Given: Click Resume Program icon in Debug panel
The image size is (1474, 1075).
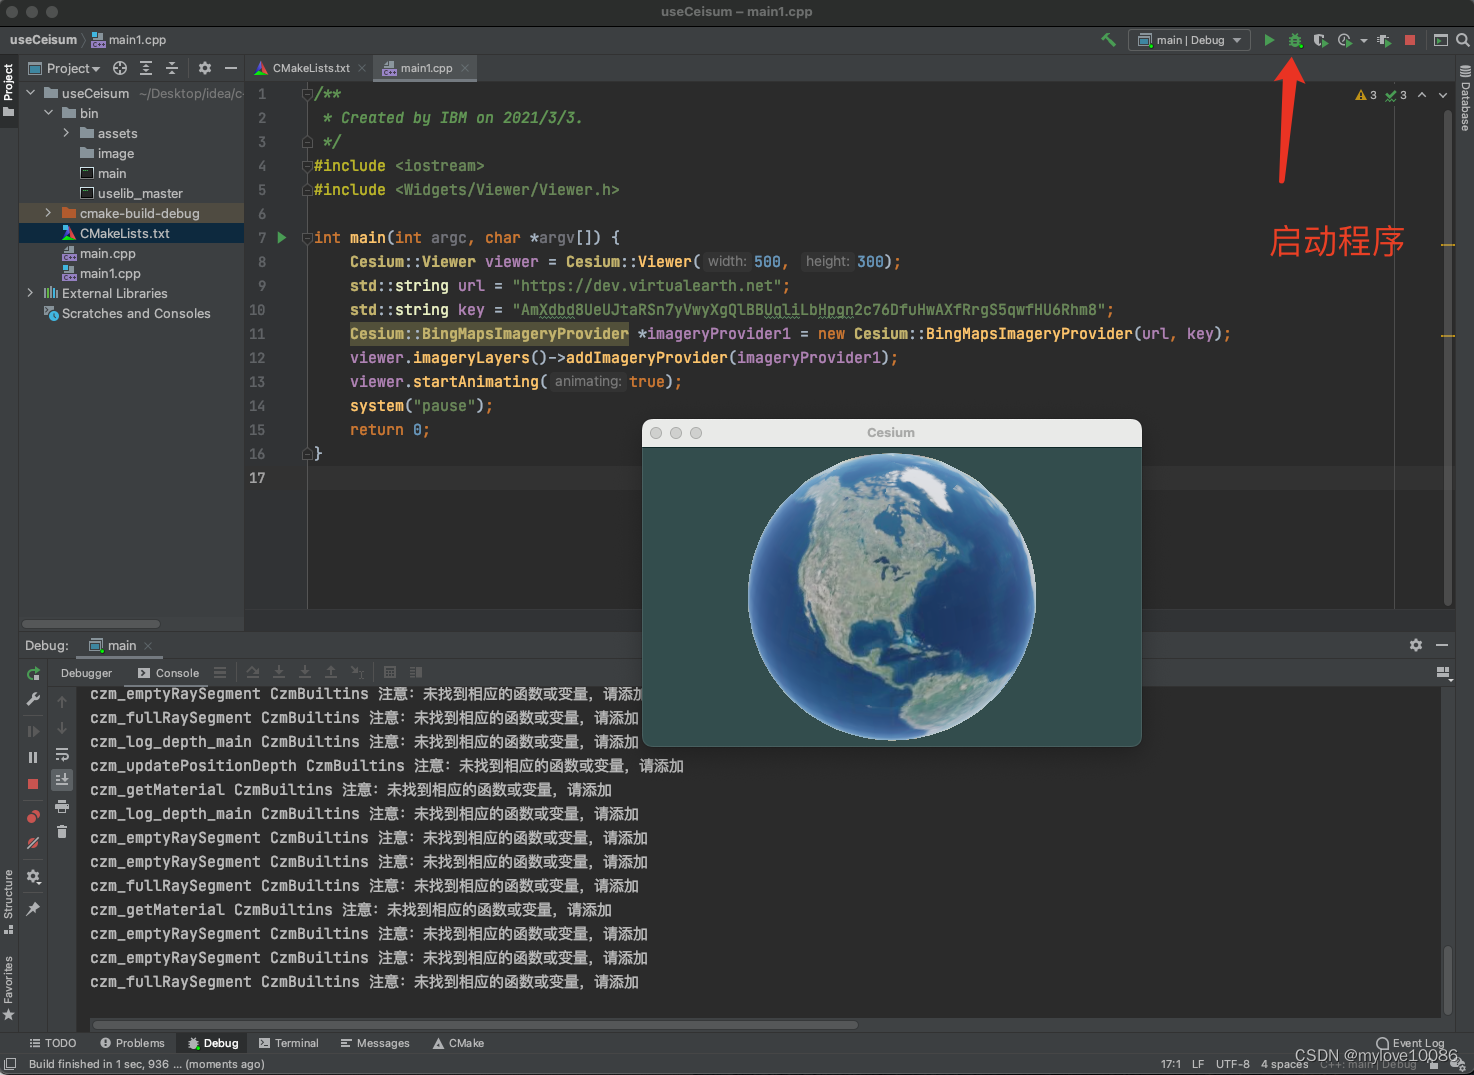Looking at the screenshot, I should (33, 731).
